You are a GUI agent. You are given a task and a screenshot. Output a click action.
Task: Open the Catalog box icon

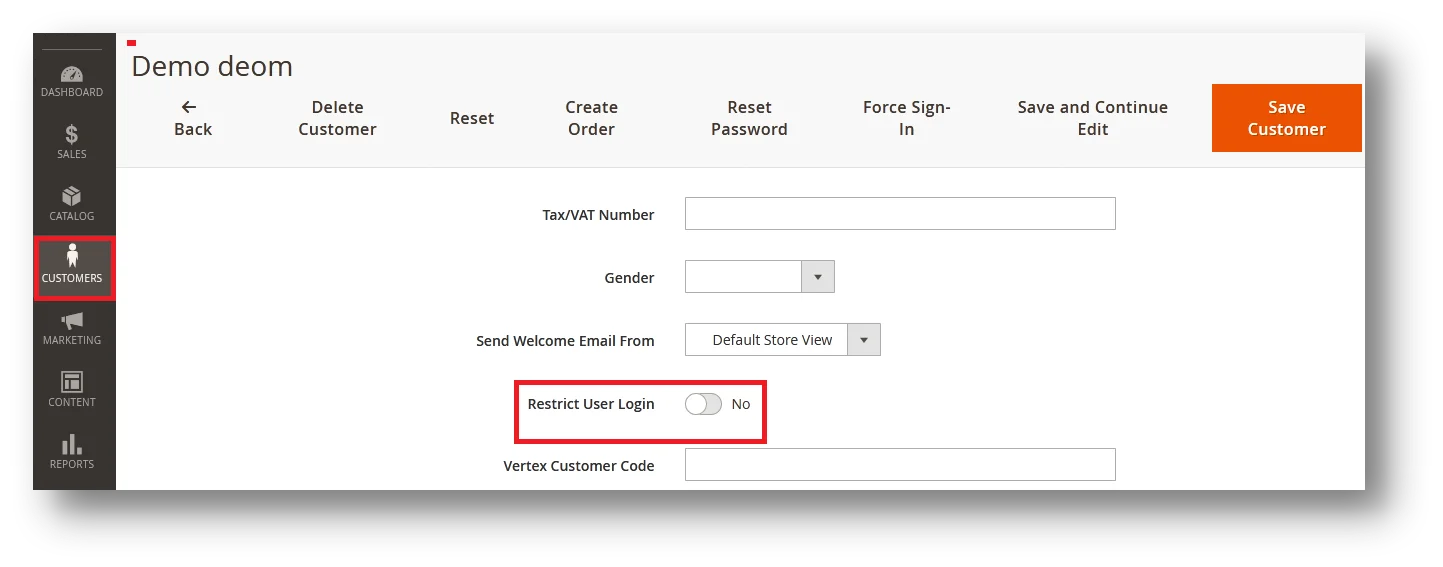point(72,197)
